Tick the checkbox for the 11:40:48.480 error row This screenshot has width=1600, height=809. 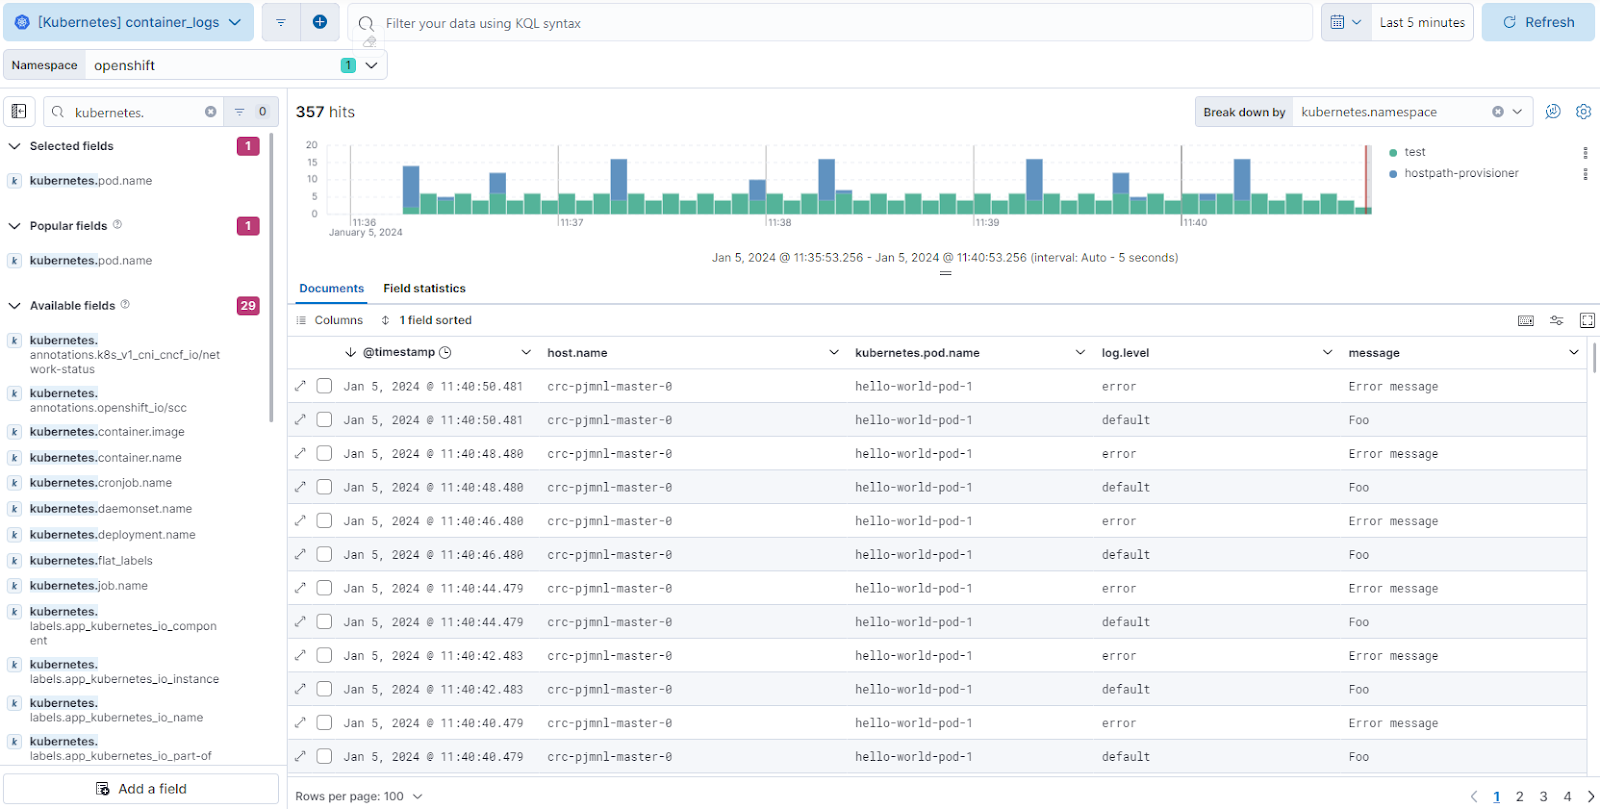point(324,453)
